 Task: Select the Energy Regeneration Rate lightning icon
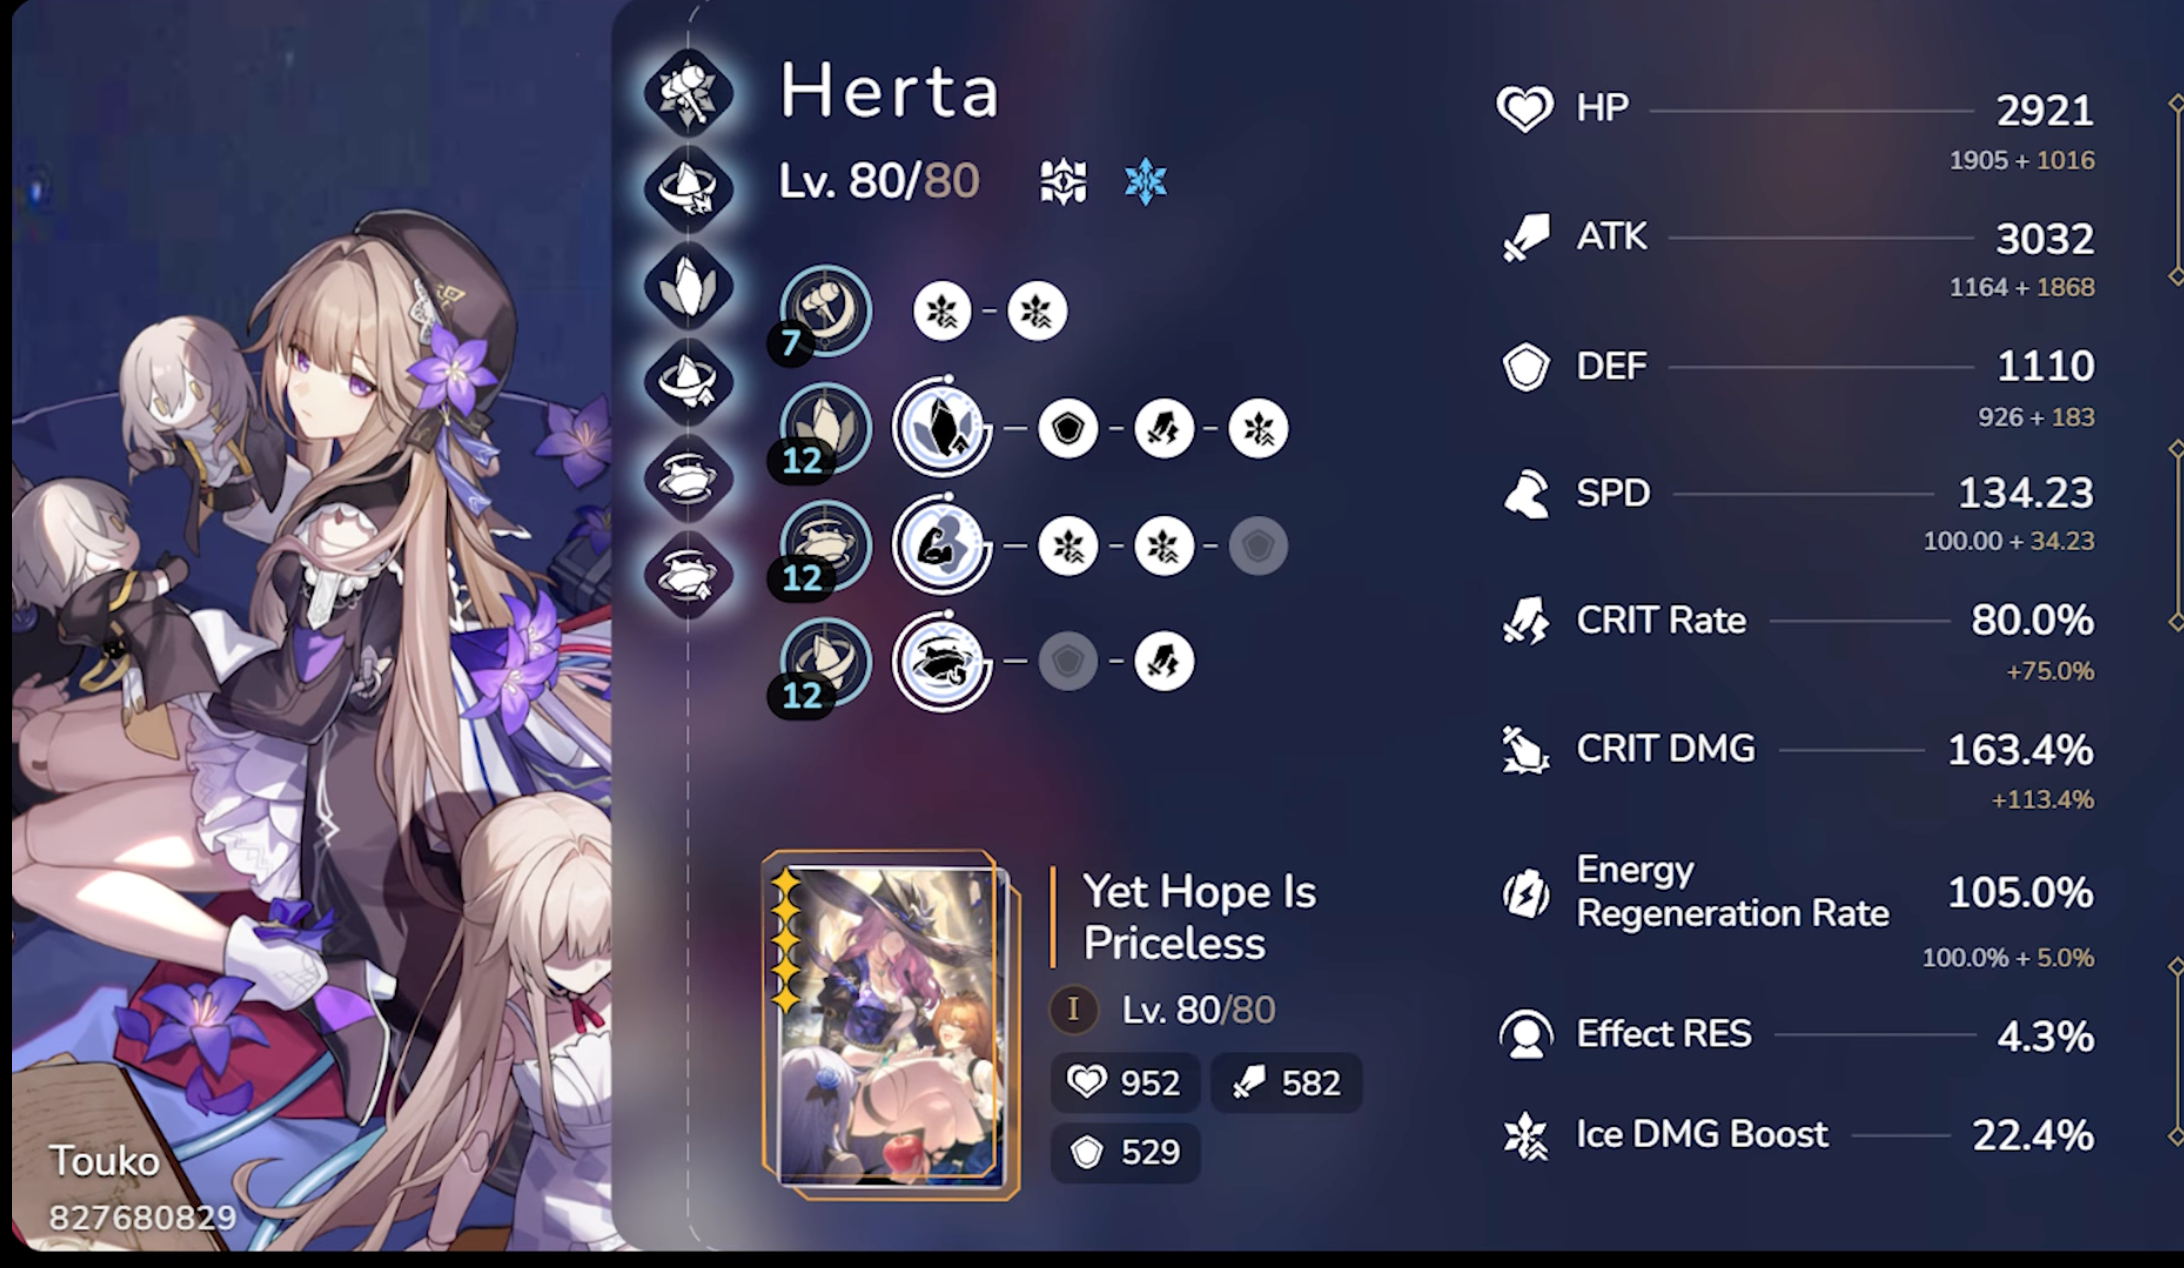pos(1525,892)
